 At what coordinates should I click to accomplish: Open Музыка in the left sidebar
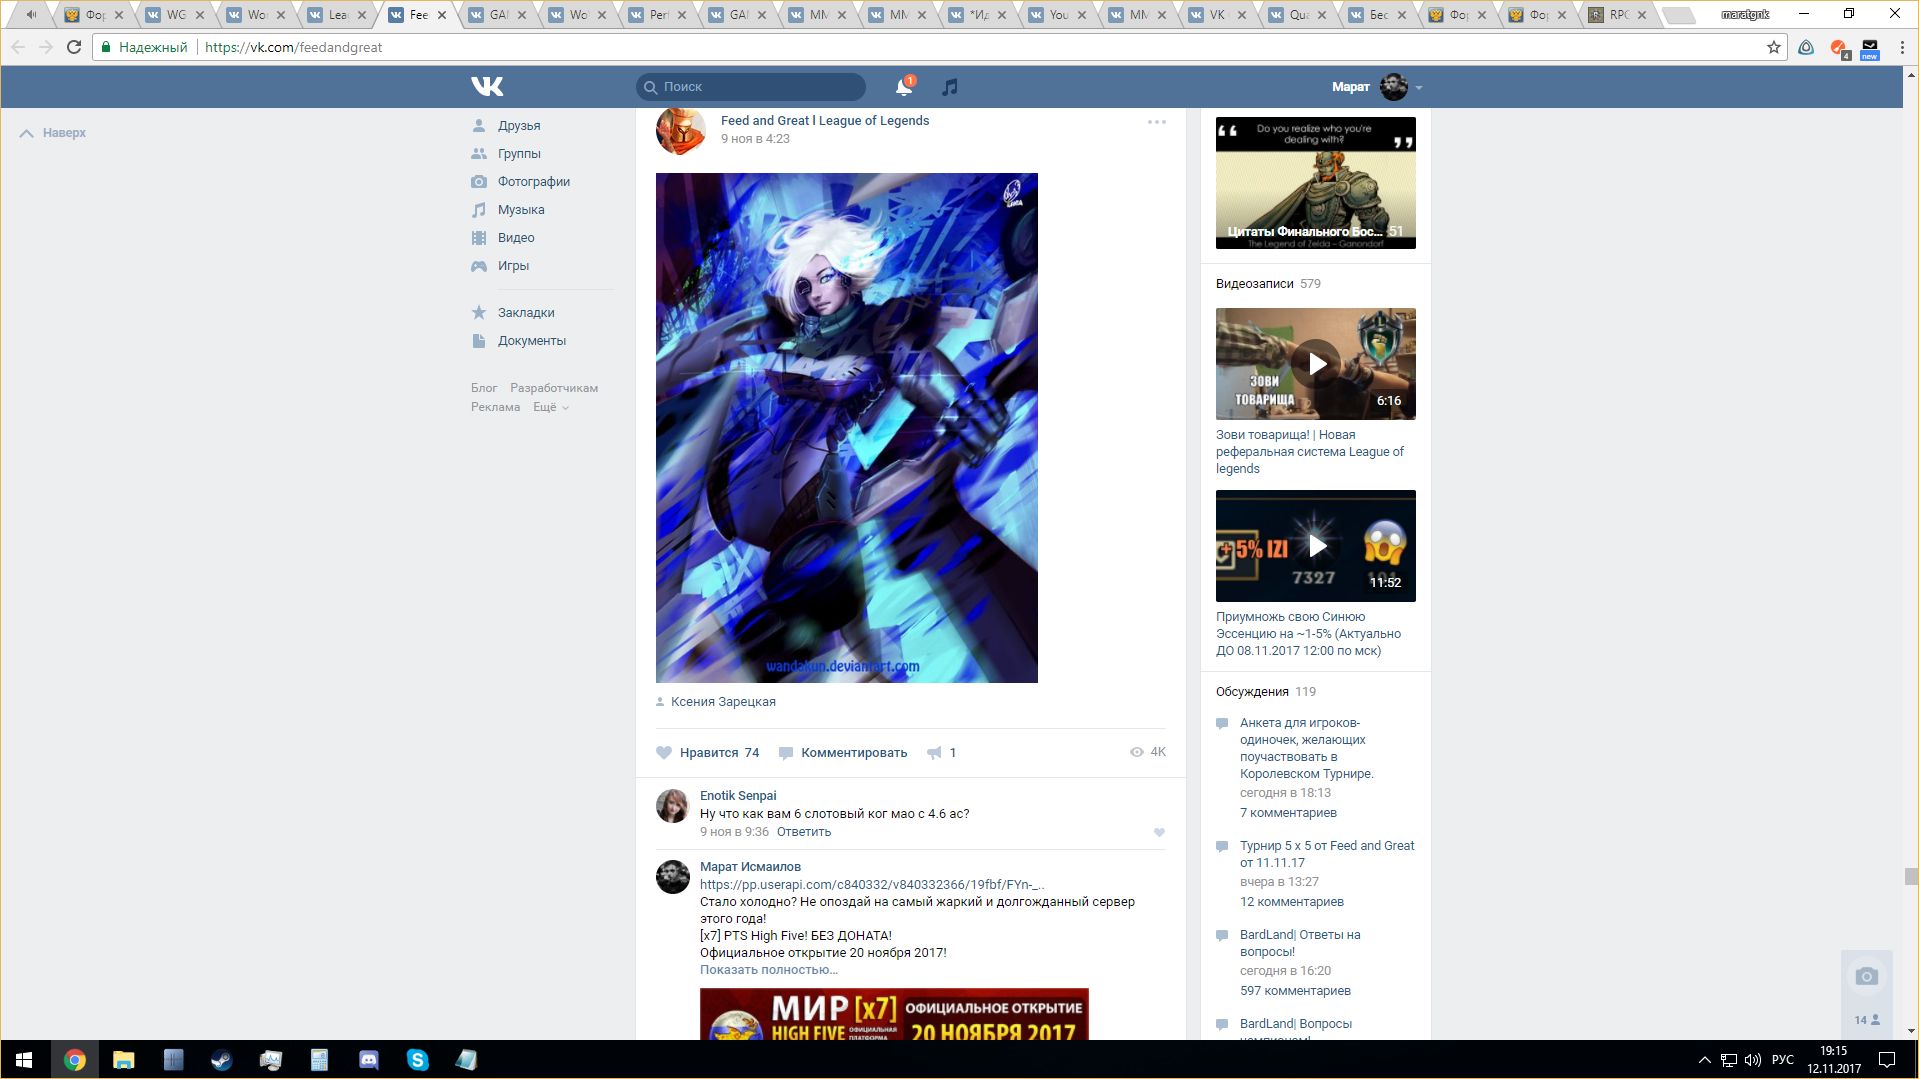pyautogui.click(x=521, y=210)
